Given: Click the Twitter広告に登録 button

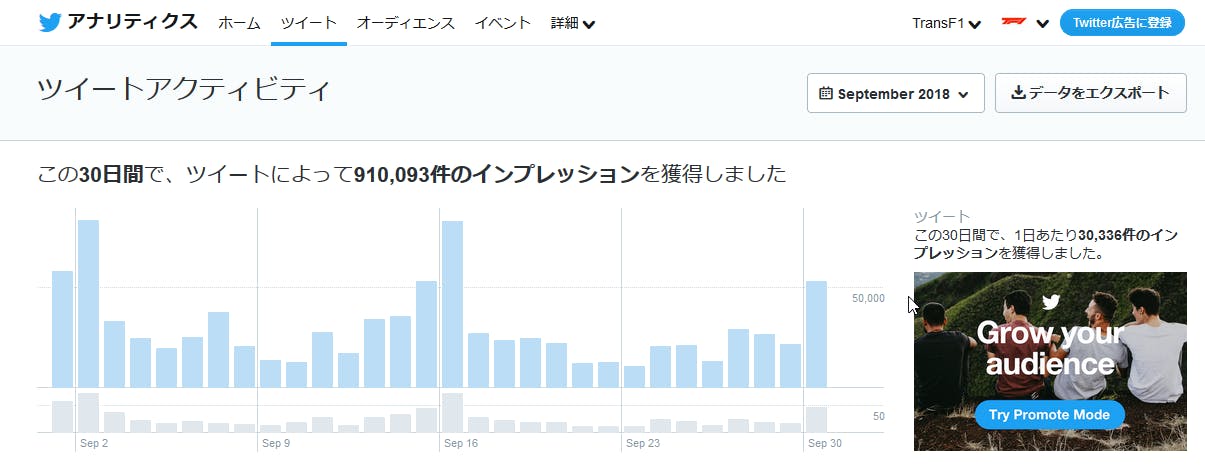Looking at the screenshot, I should pos(1122,23).
